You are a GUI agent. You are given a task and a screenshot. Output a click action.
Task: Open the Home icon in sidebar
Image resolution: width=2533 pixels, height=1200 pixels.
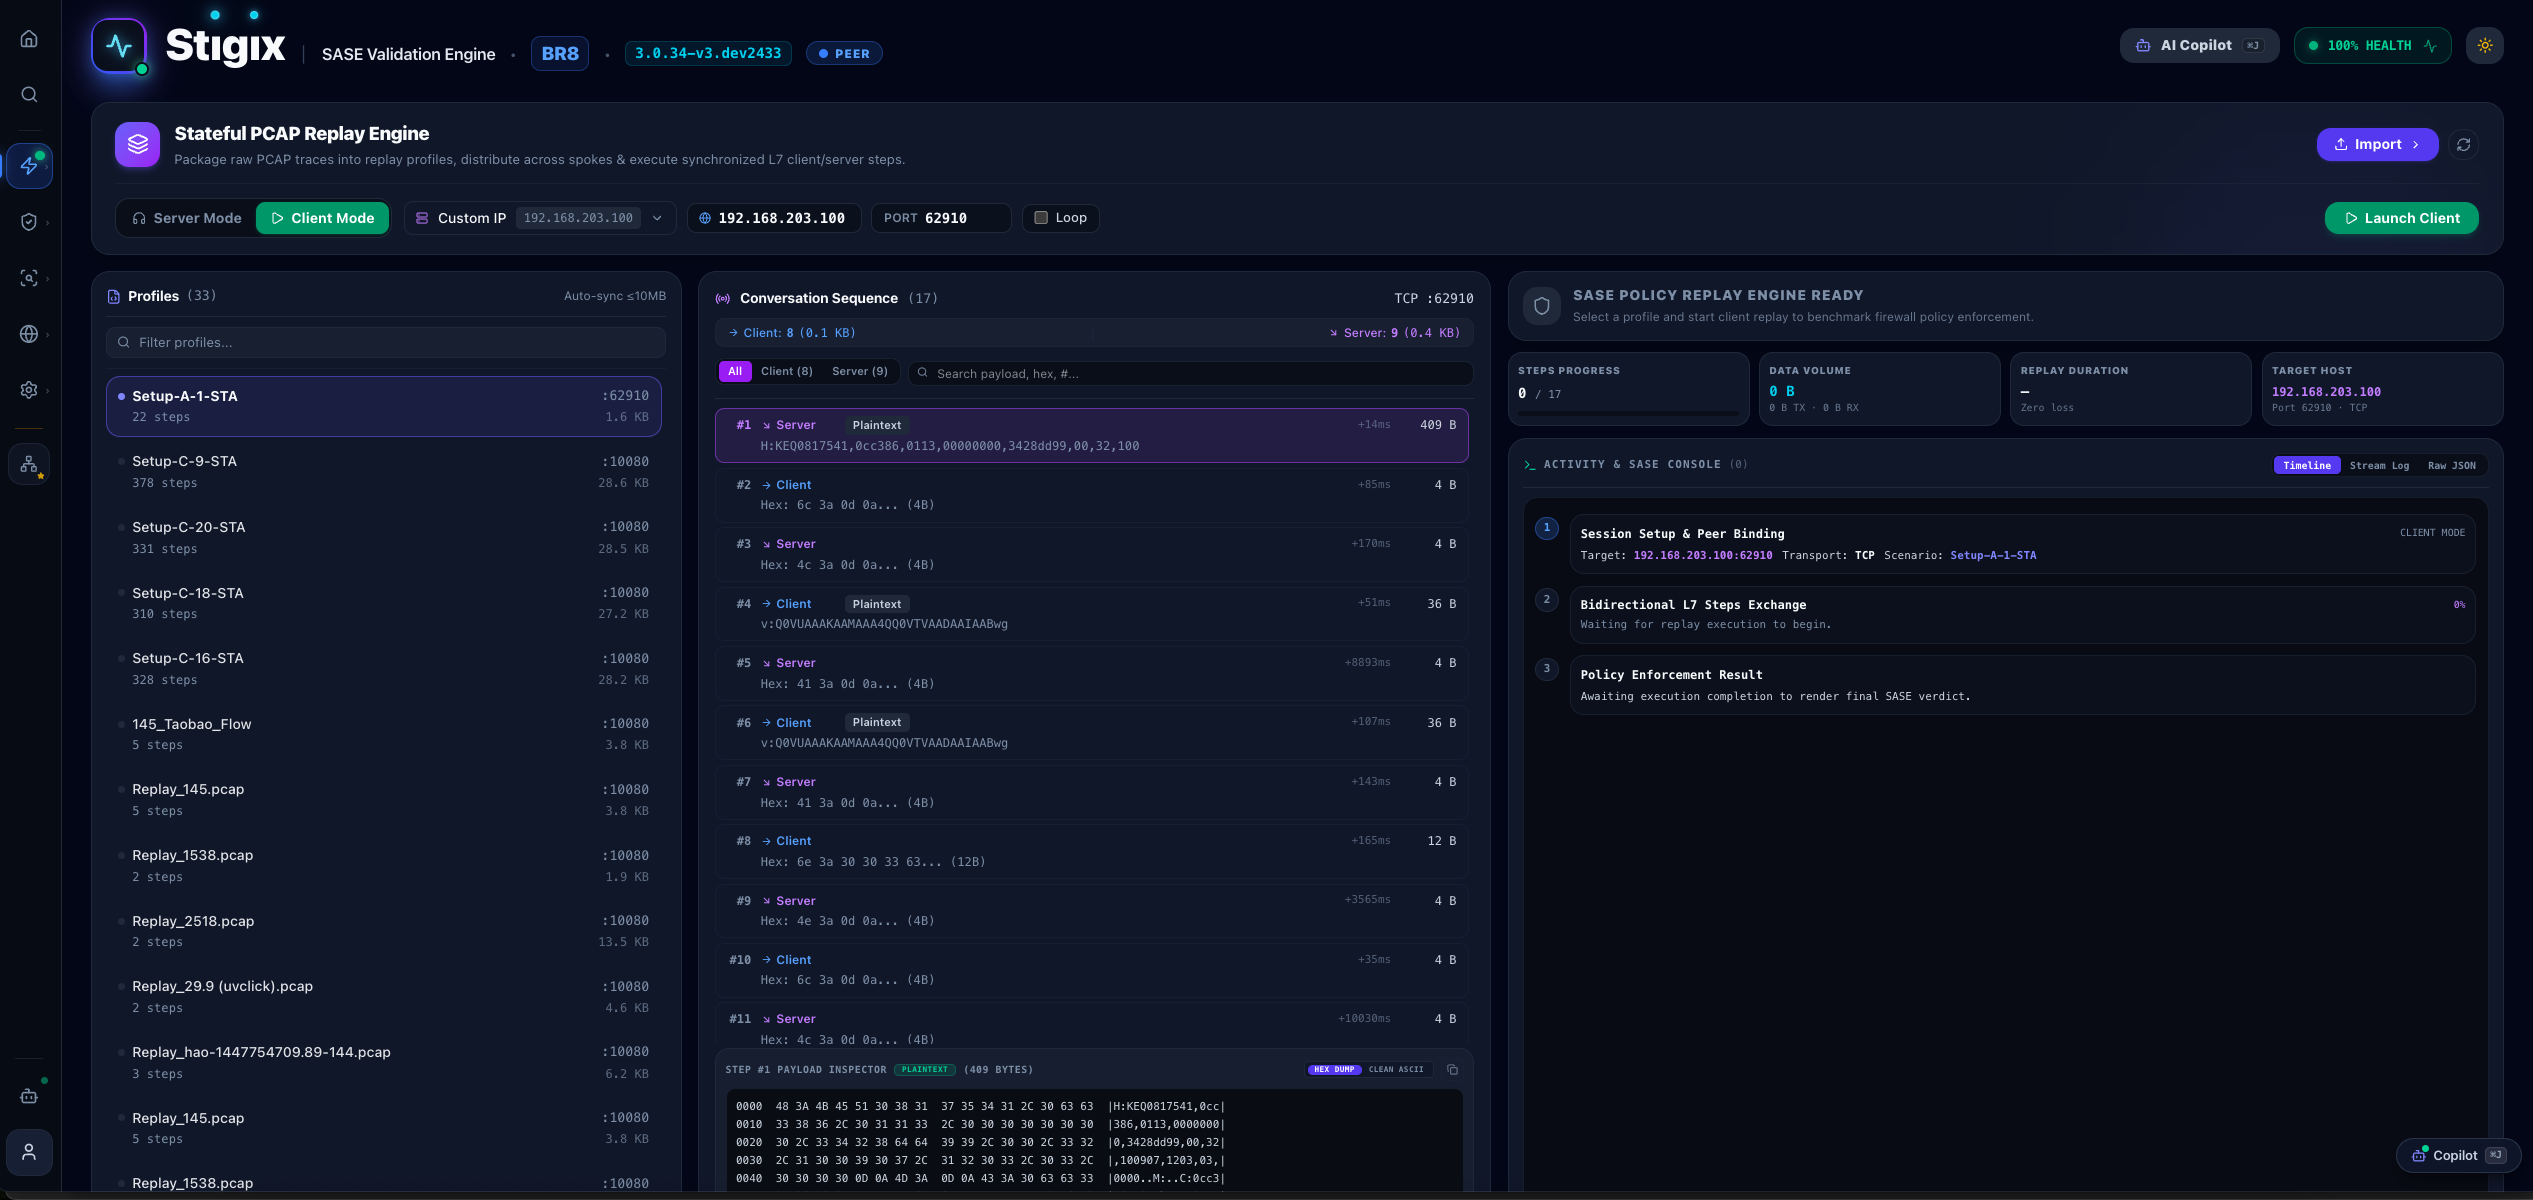point(29,39)
